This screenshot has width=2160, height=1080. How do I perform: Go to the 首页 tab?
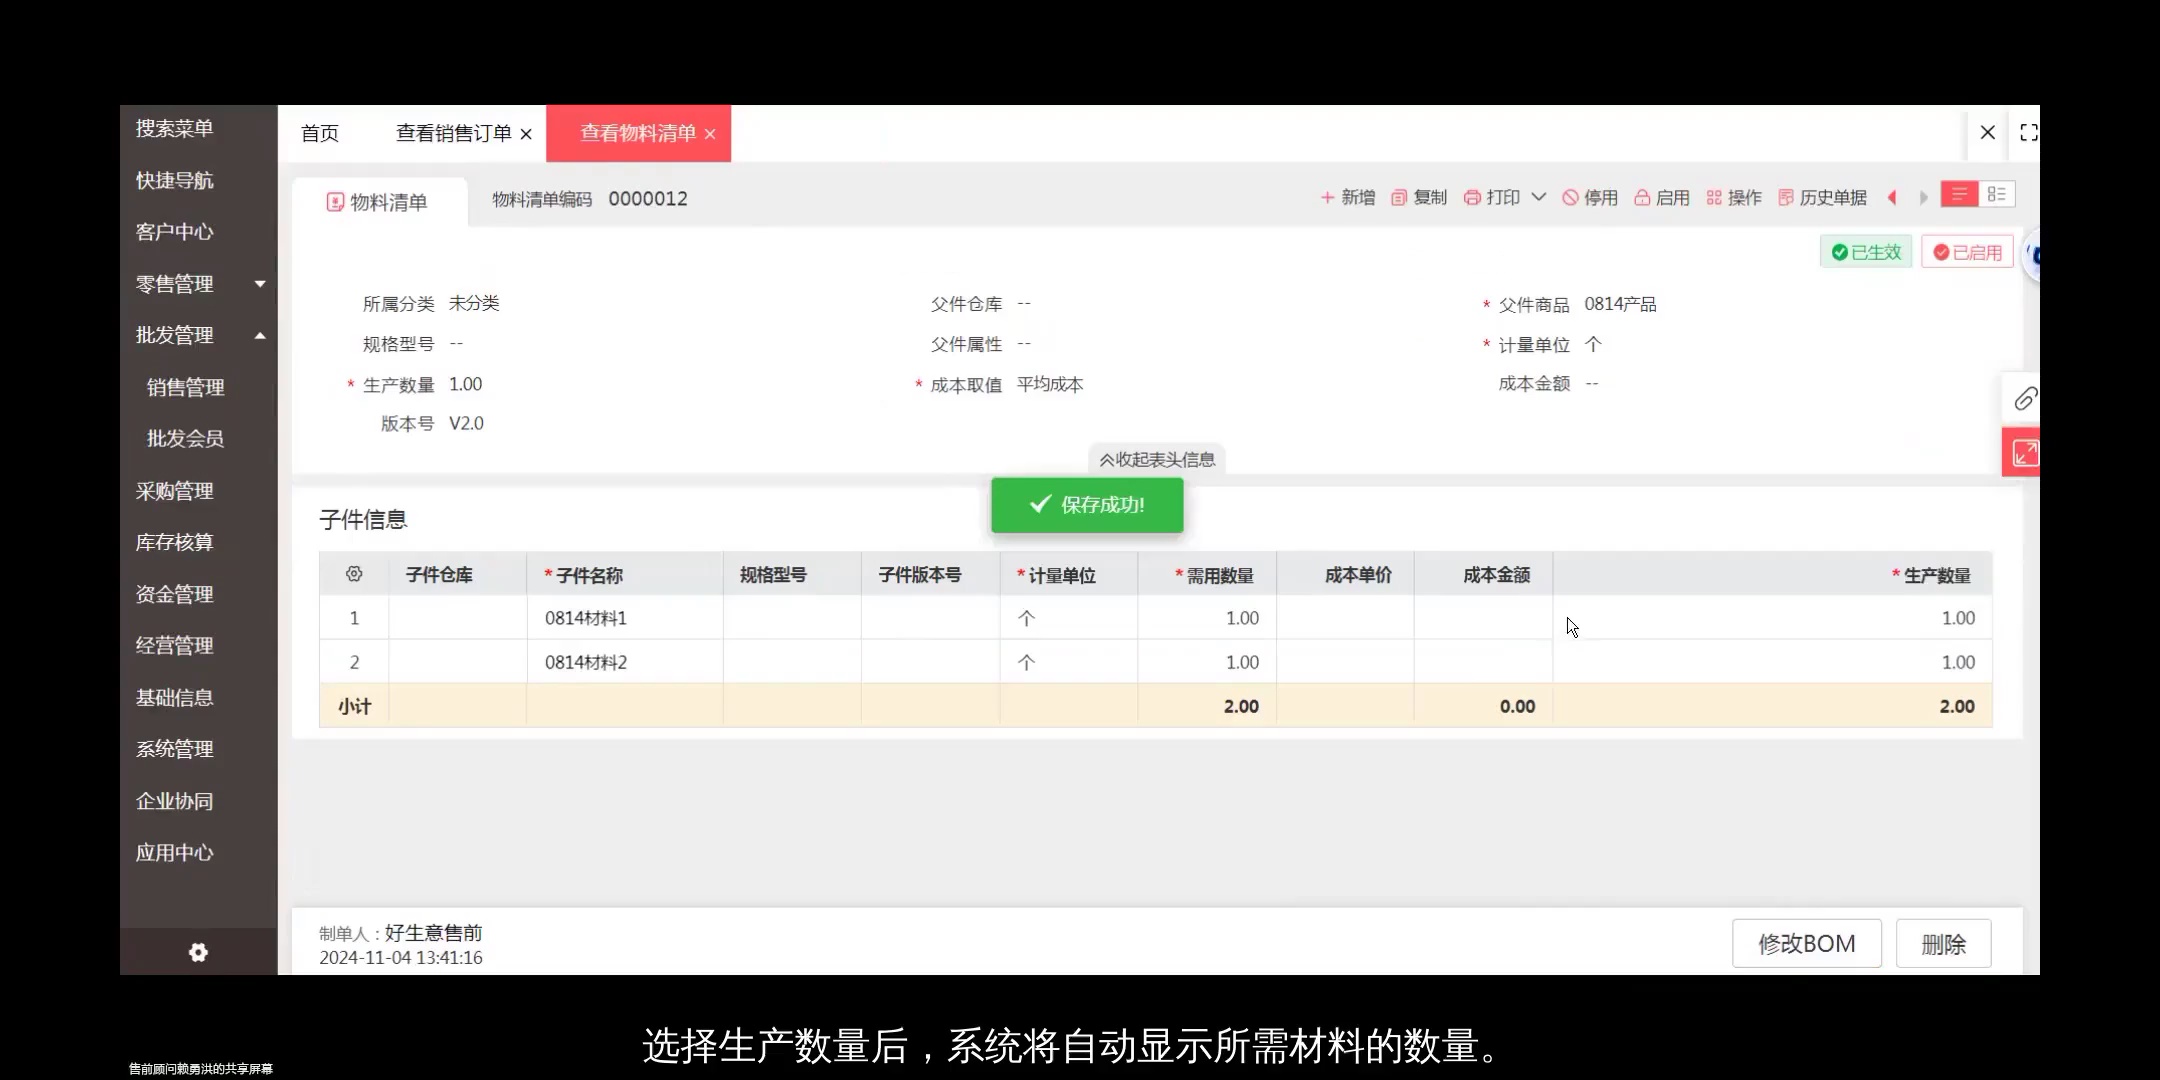click(319, 133)
